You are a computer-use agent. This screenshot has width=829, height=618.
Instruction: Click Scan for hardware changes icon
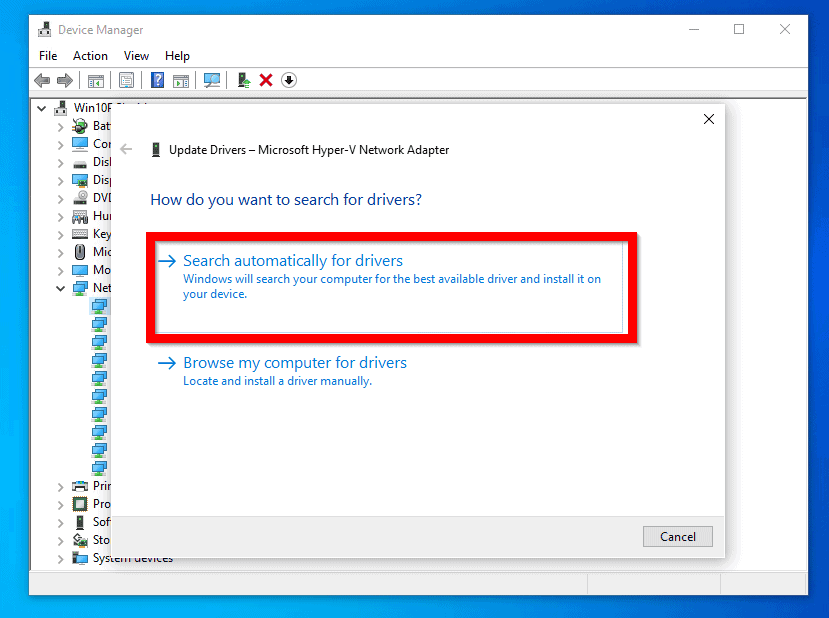click(x=212, y=80)
